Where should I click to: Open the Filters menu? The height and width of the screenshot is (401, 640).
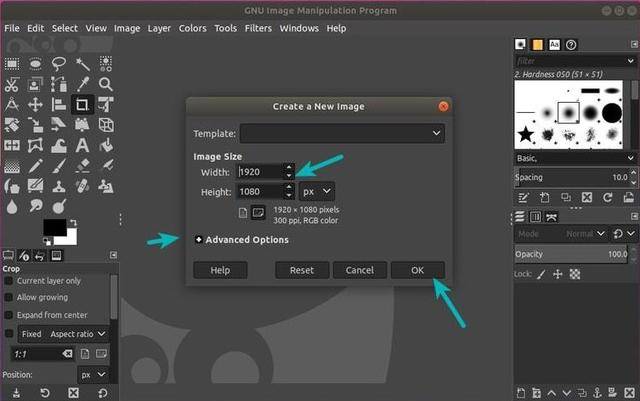click(x=258, y=28)
